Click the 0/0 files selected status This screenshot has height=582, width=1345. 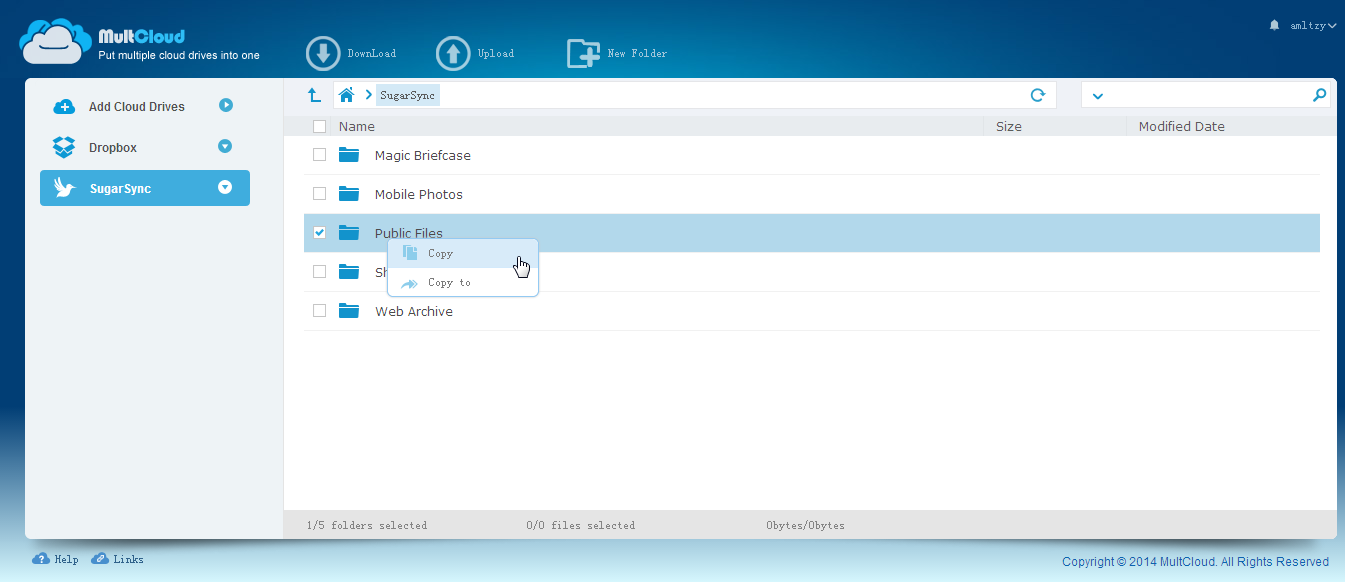click(581, 525)
